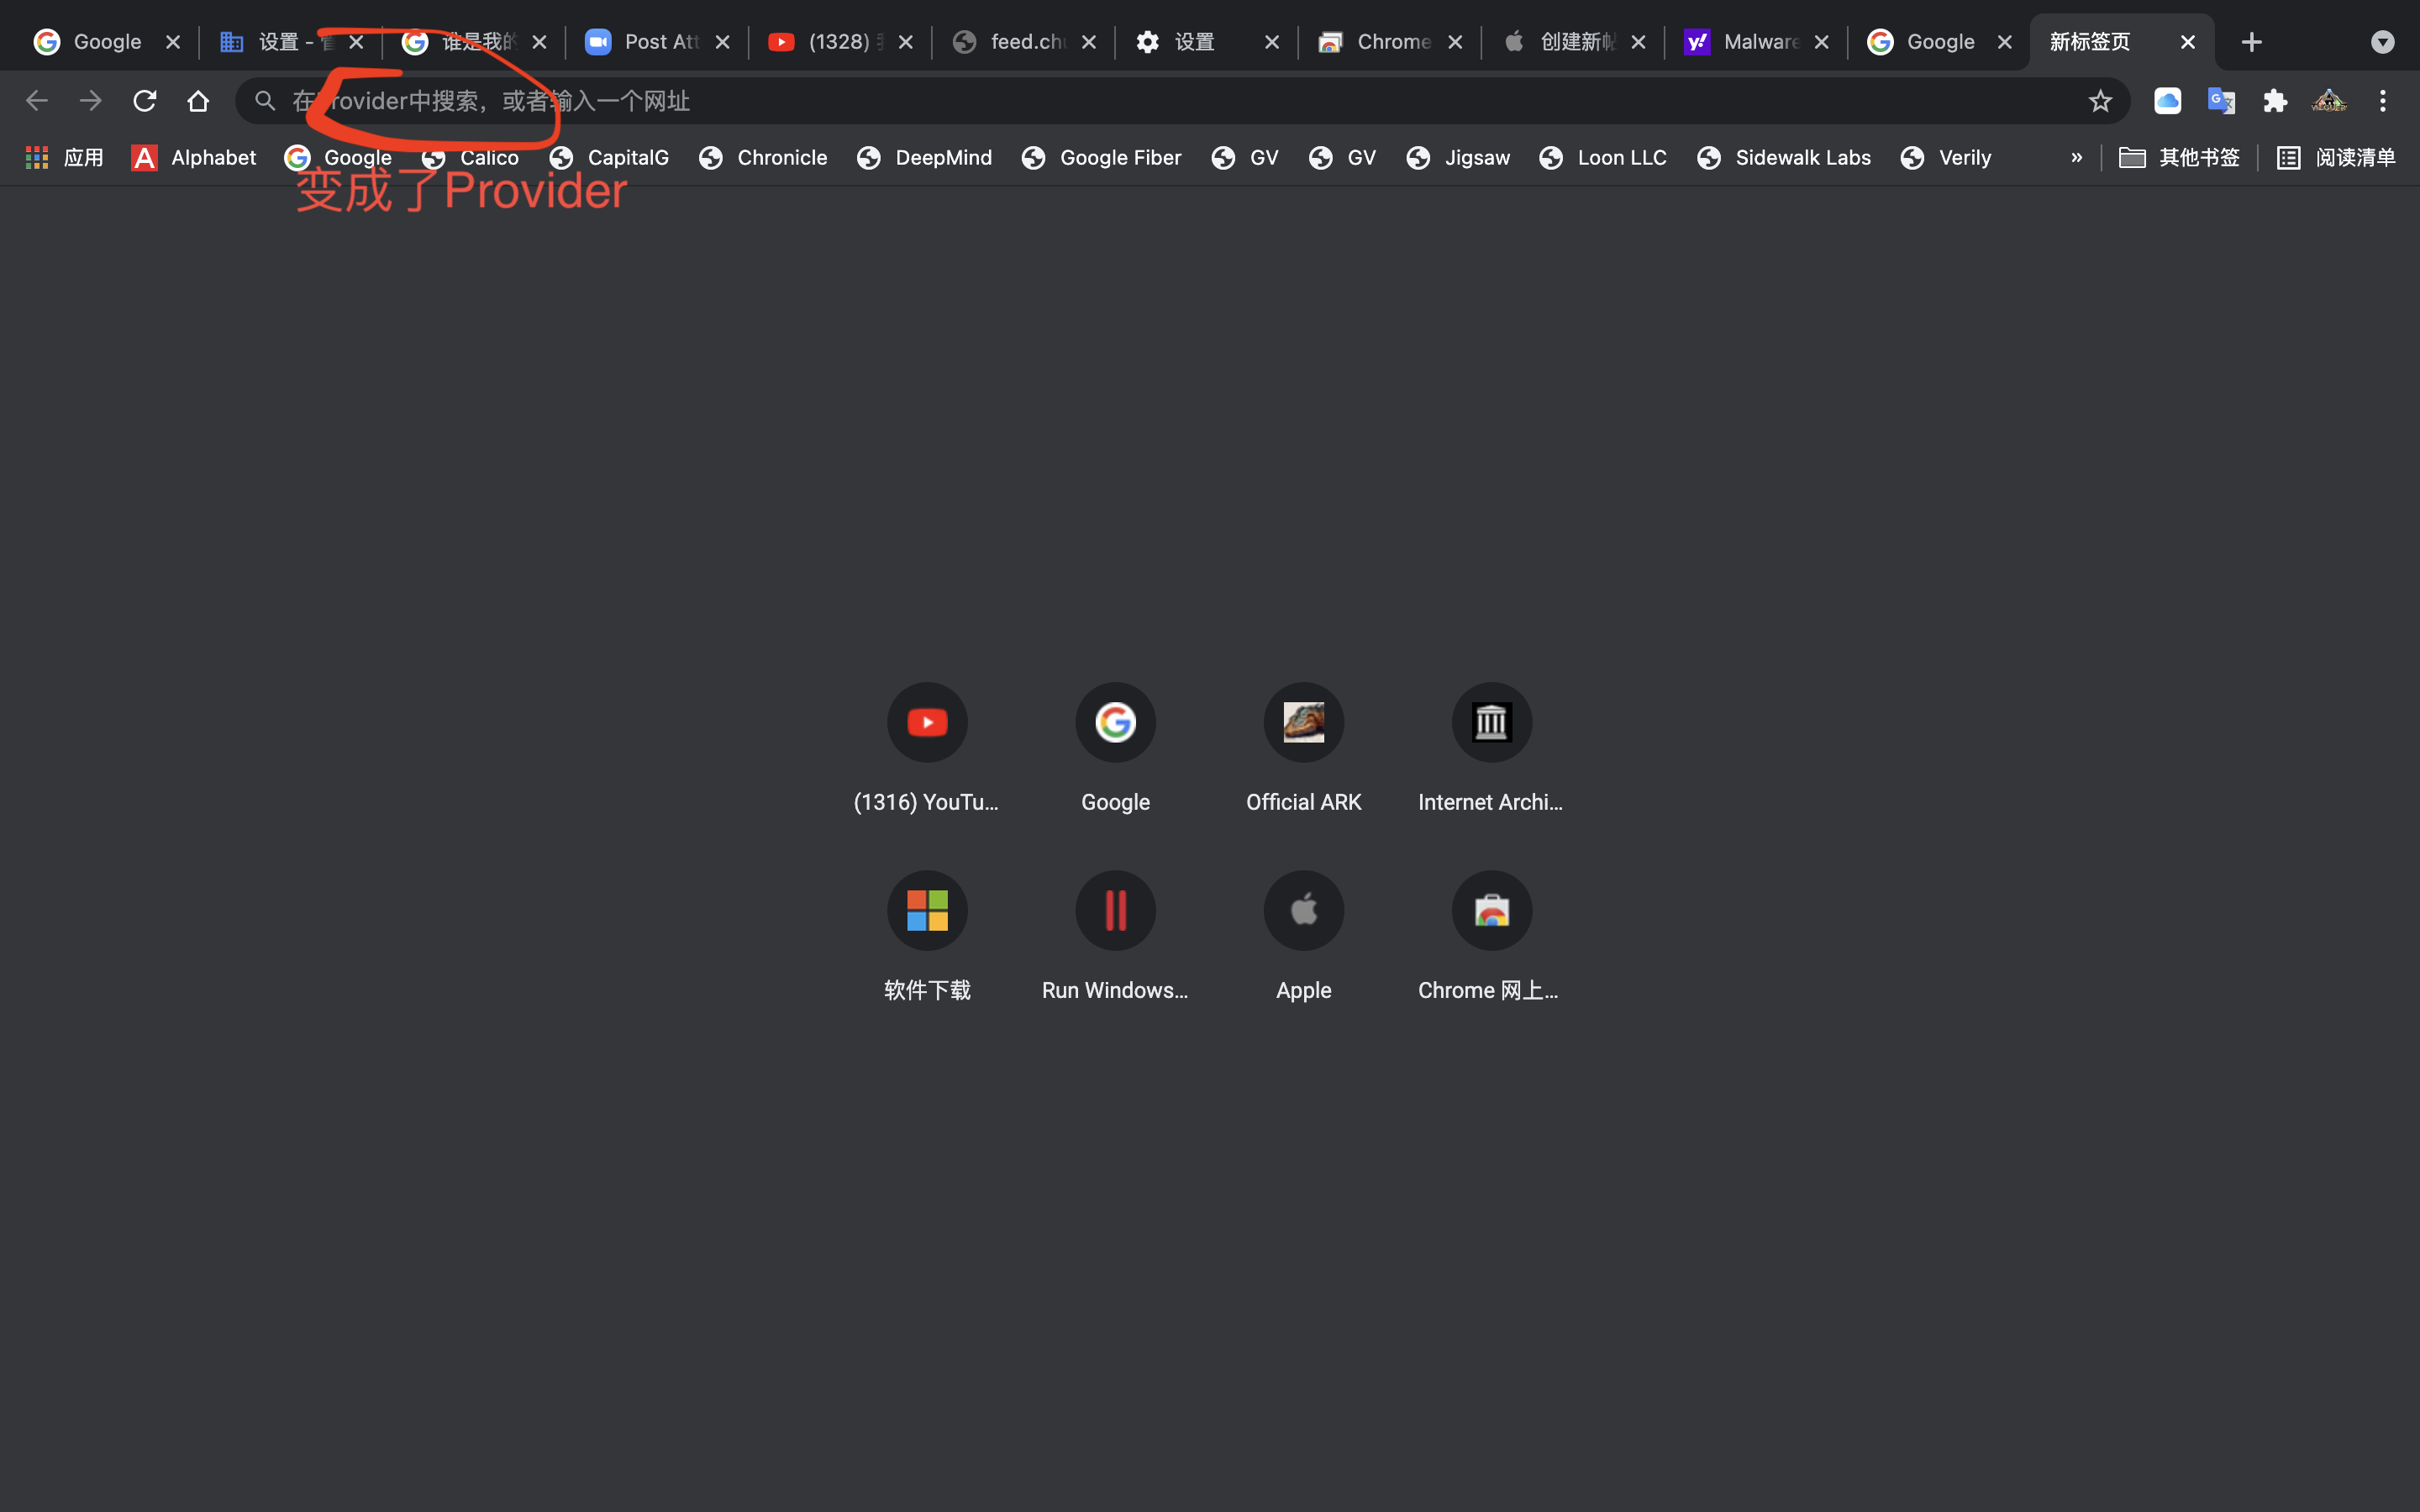2420x1512 pixels.
Task: Expand the tab search dropdown arrow
Action: point(2382,42)
